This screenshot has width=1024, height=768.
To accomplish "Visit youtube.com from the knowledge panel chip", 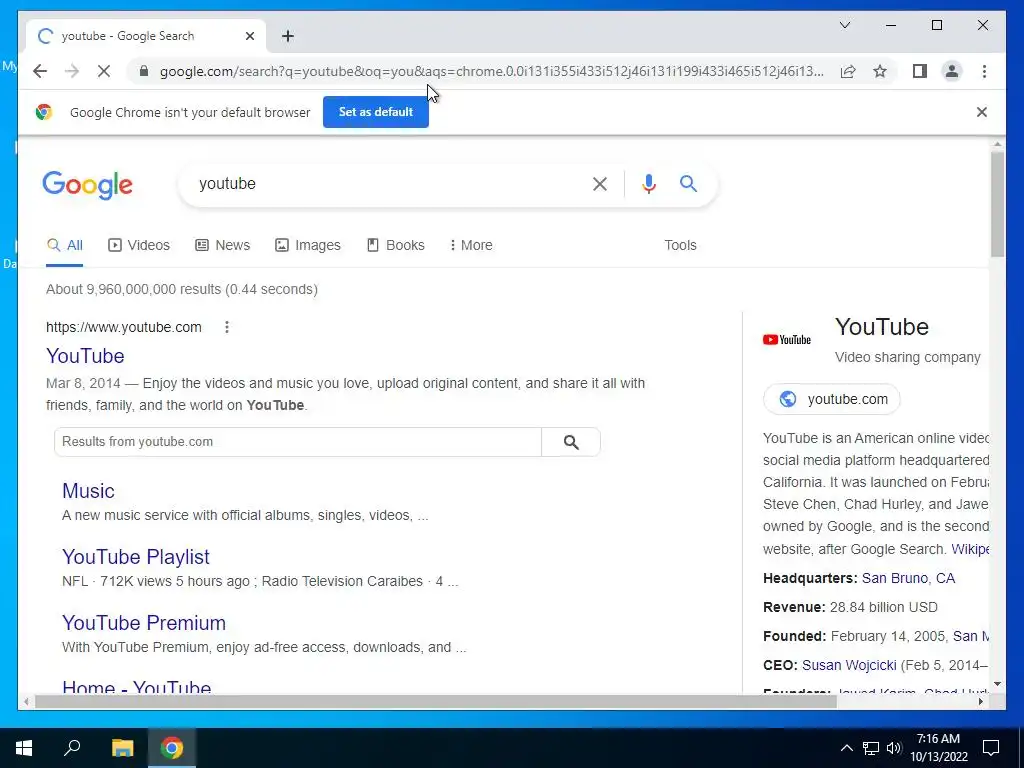I will click(831, 399).
